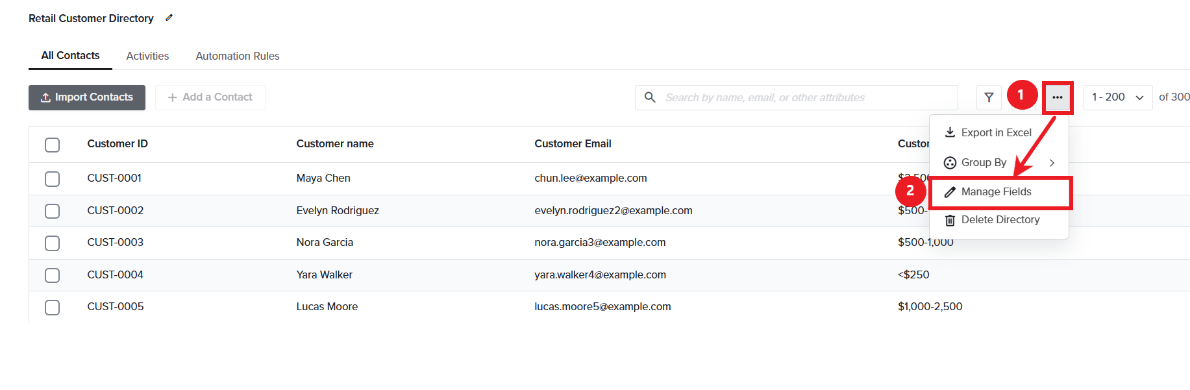Click the Group By icon in the menu

pos(949,162)
